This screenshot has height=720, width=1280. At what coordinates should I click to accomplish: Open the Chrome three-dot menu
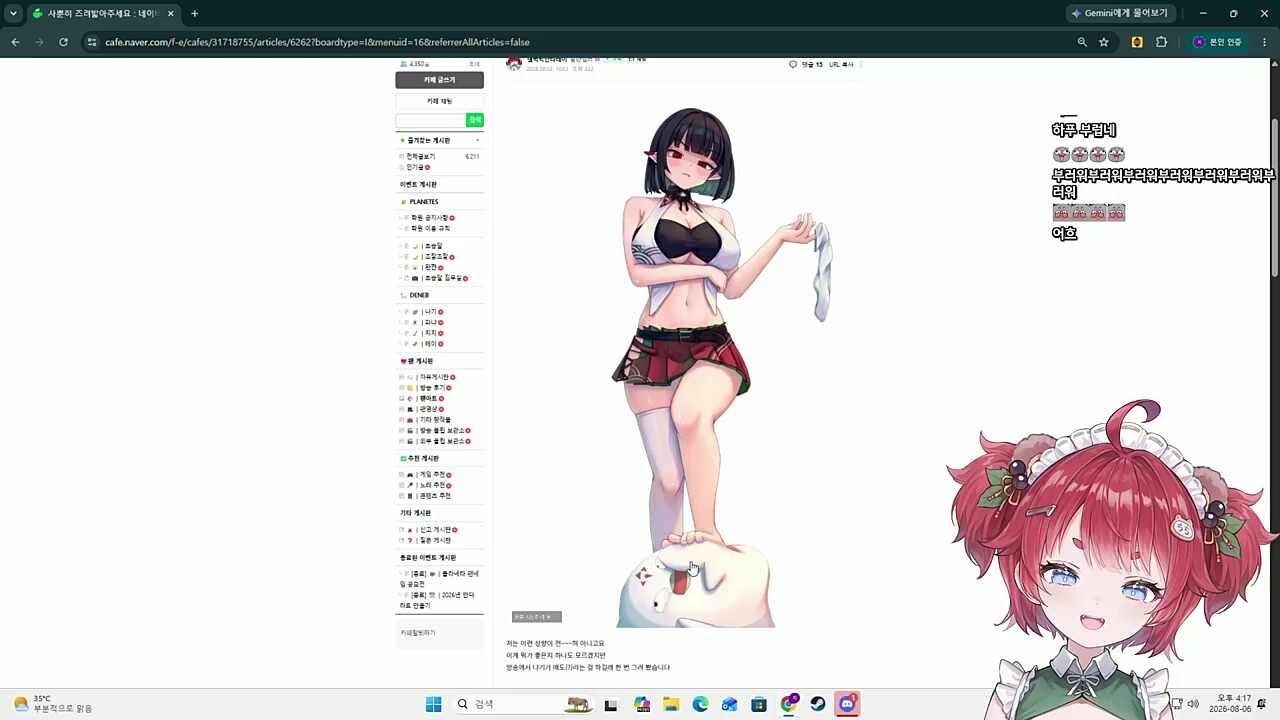(x=1265, y=42)
